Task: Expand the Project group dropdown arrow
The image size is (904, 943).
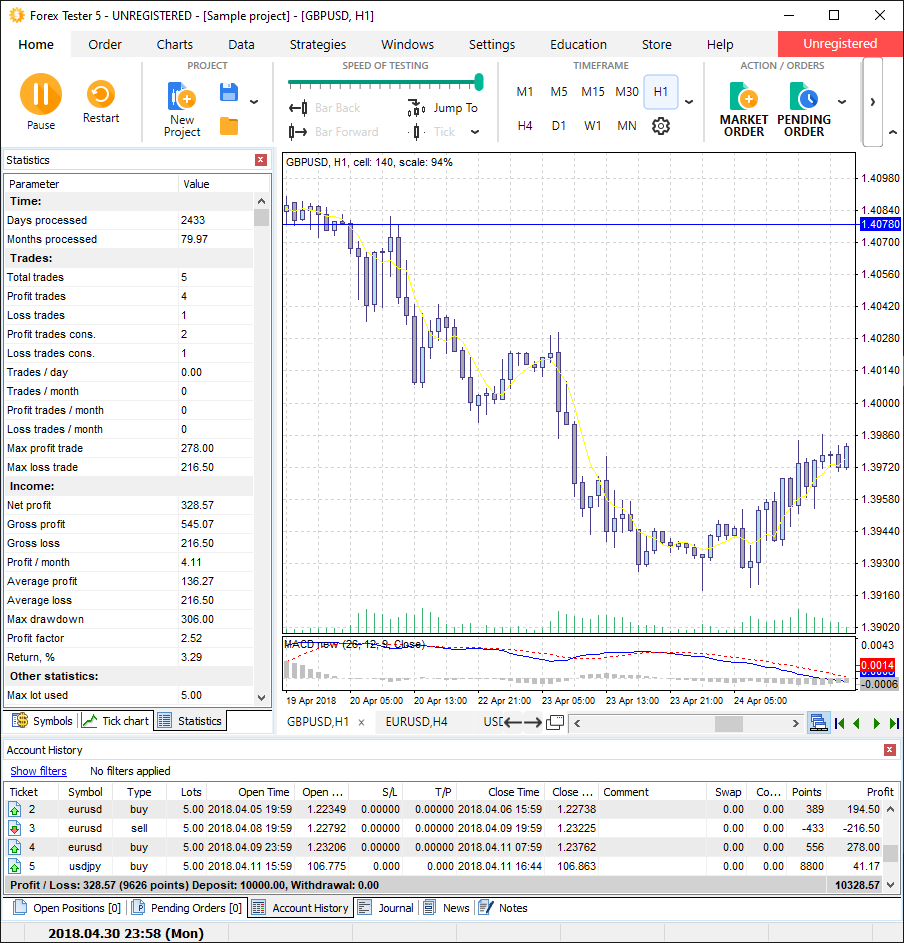Action: tap(254, 102)
